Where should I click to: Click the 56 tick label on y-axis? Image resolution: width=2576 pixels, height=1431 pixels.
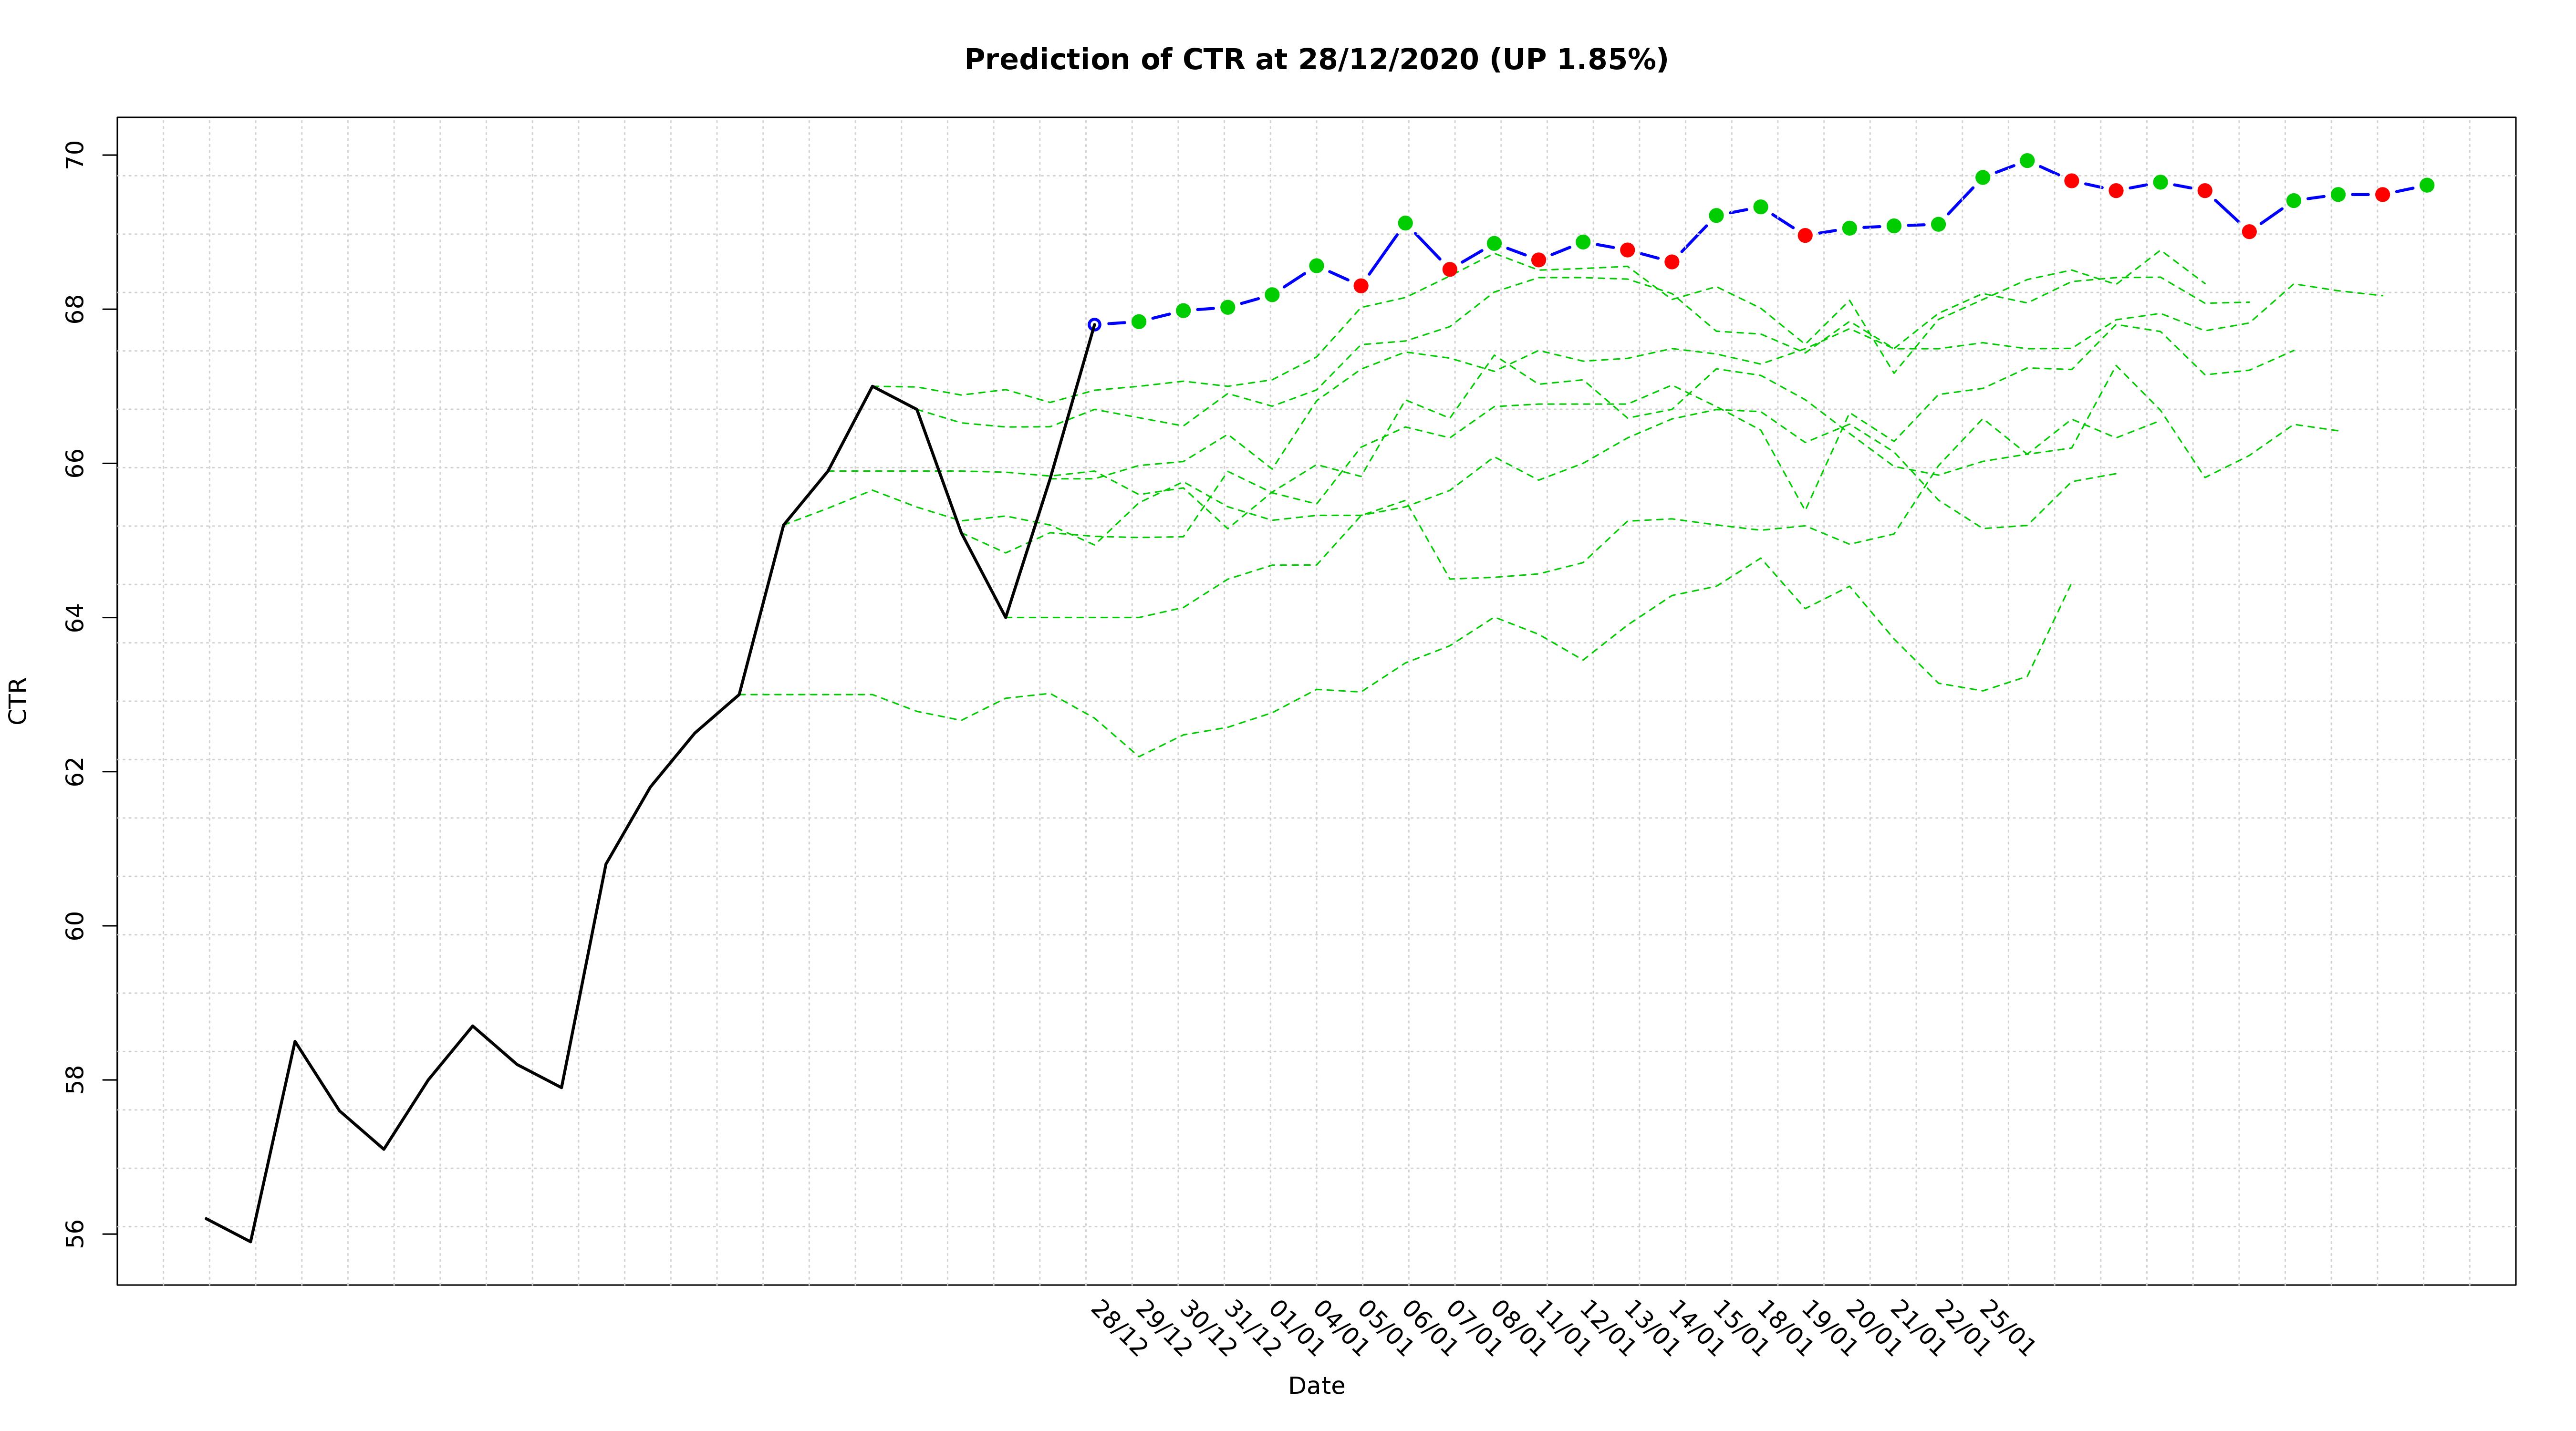76,1235
